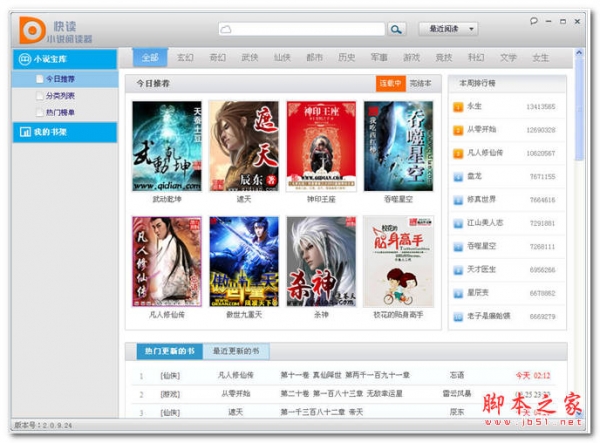Select the 历史 category tab
Viewport: 600px width, 443px height.
[347, 58]
